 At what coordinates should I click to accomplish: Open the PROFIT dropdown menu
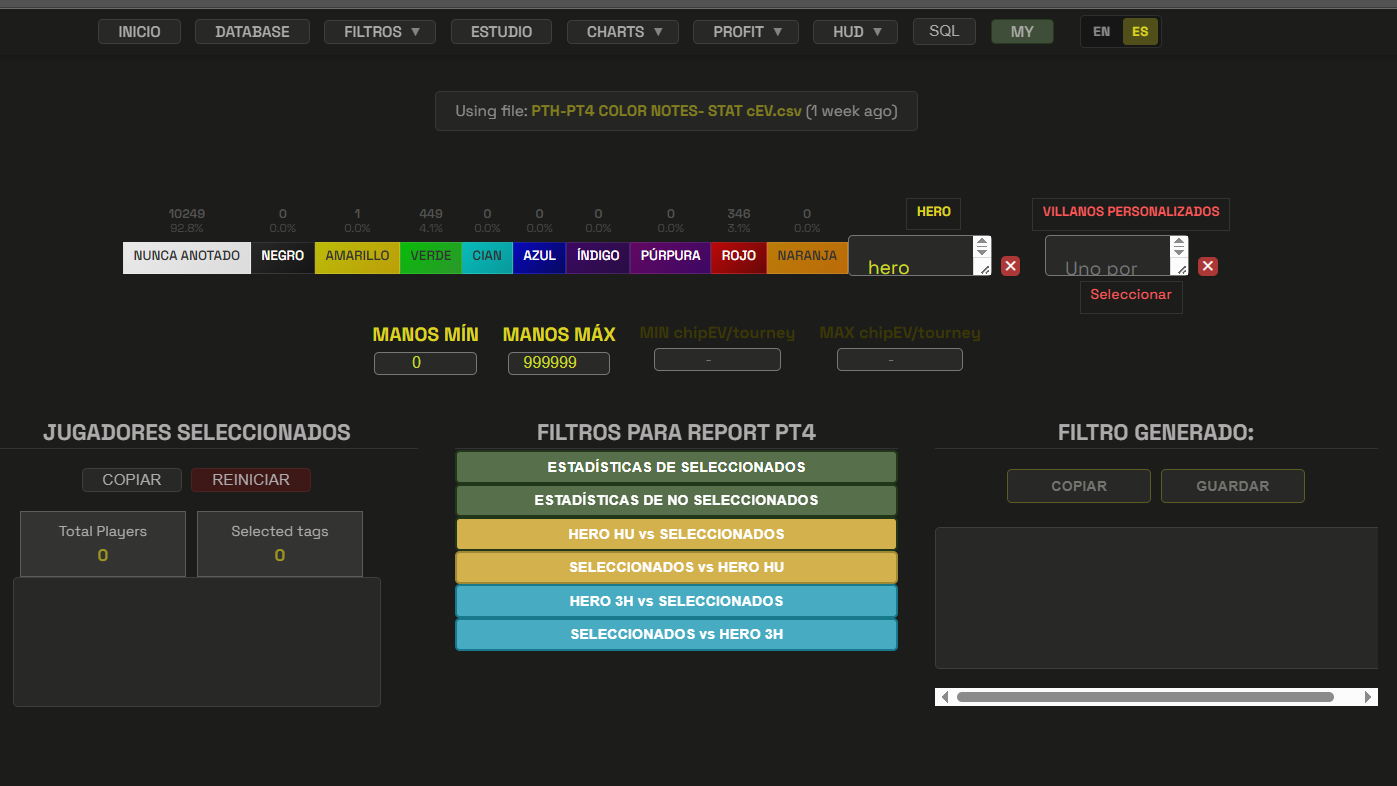745,32
